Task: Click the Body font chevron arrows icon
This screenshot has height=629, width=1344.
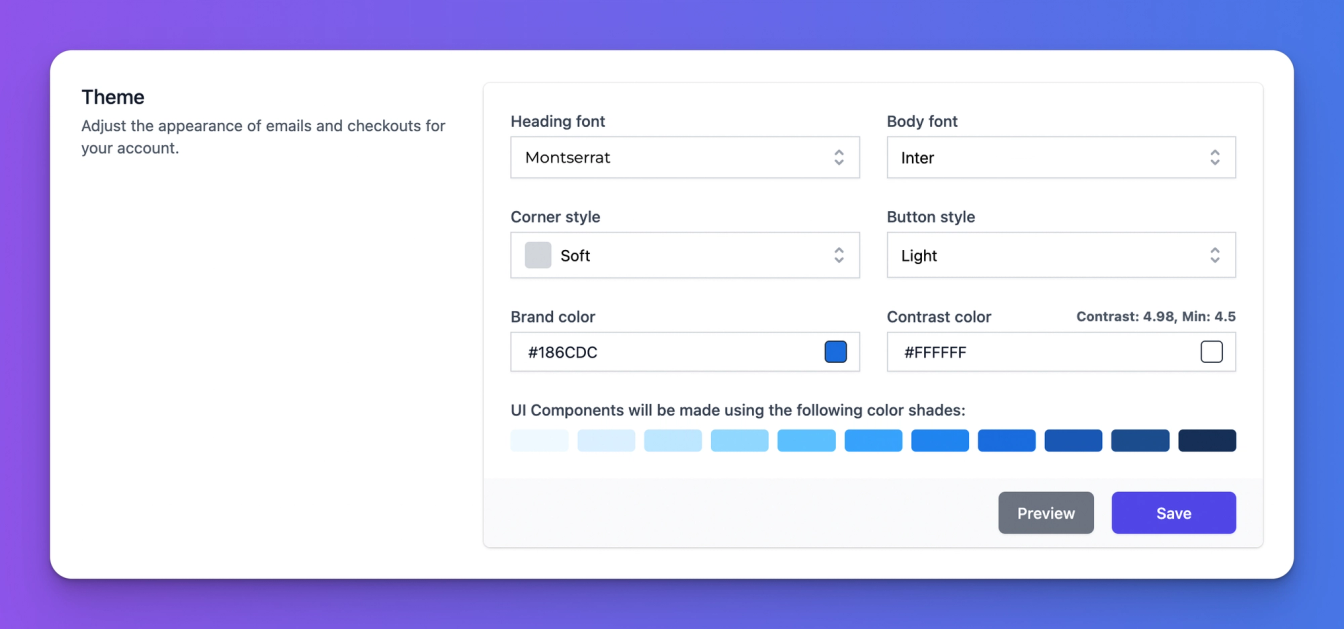Action: [x=1215, y=158]
